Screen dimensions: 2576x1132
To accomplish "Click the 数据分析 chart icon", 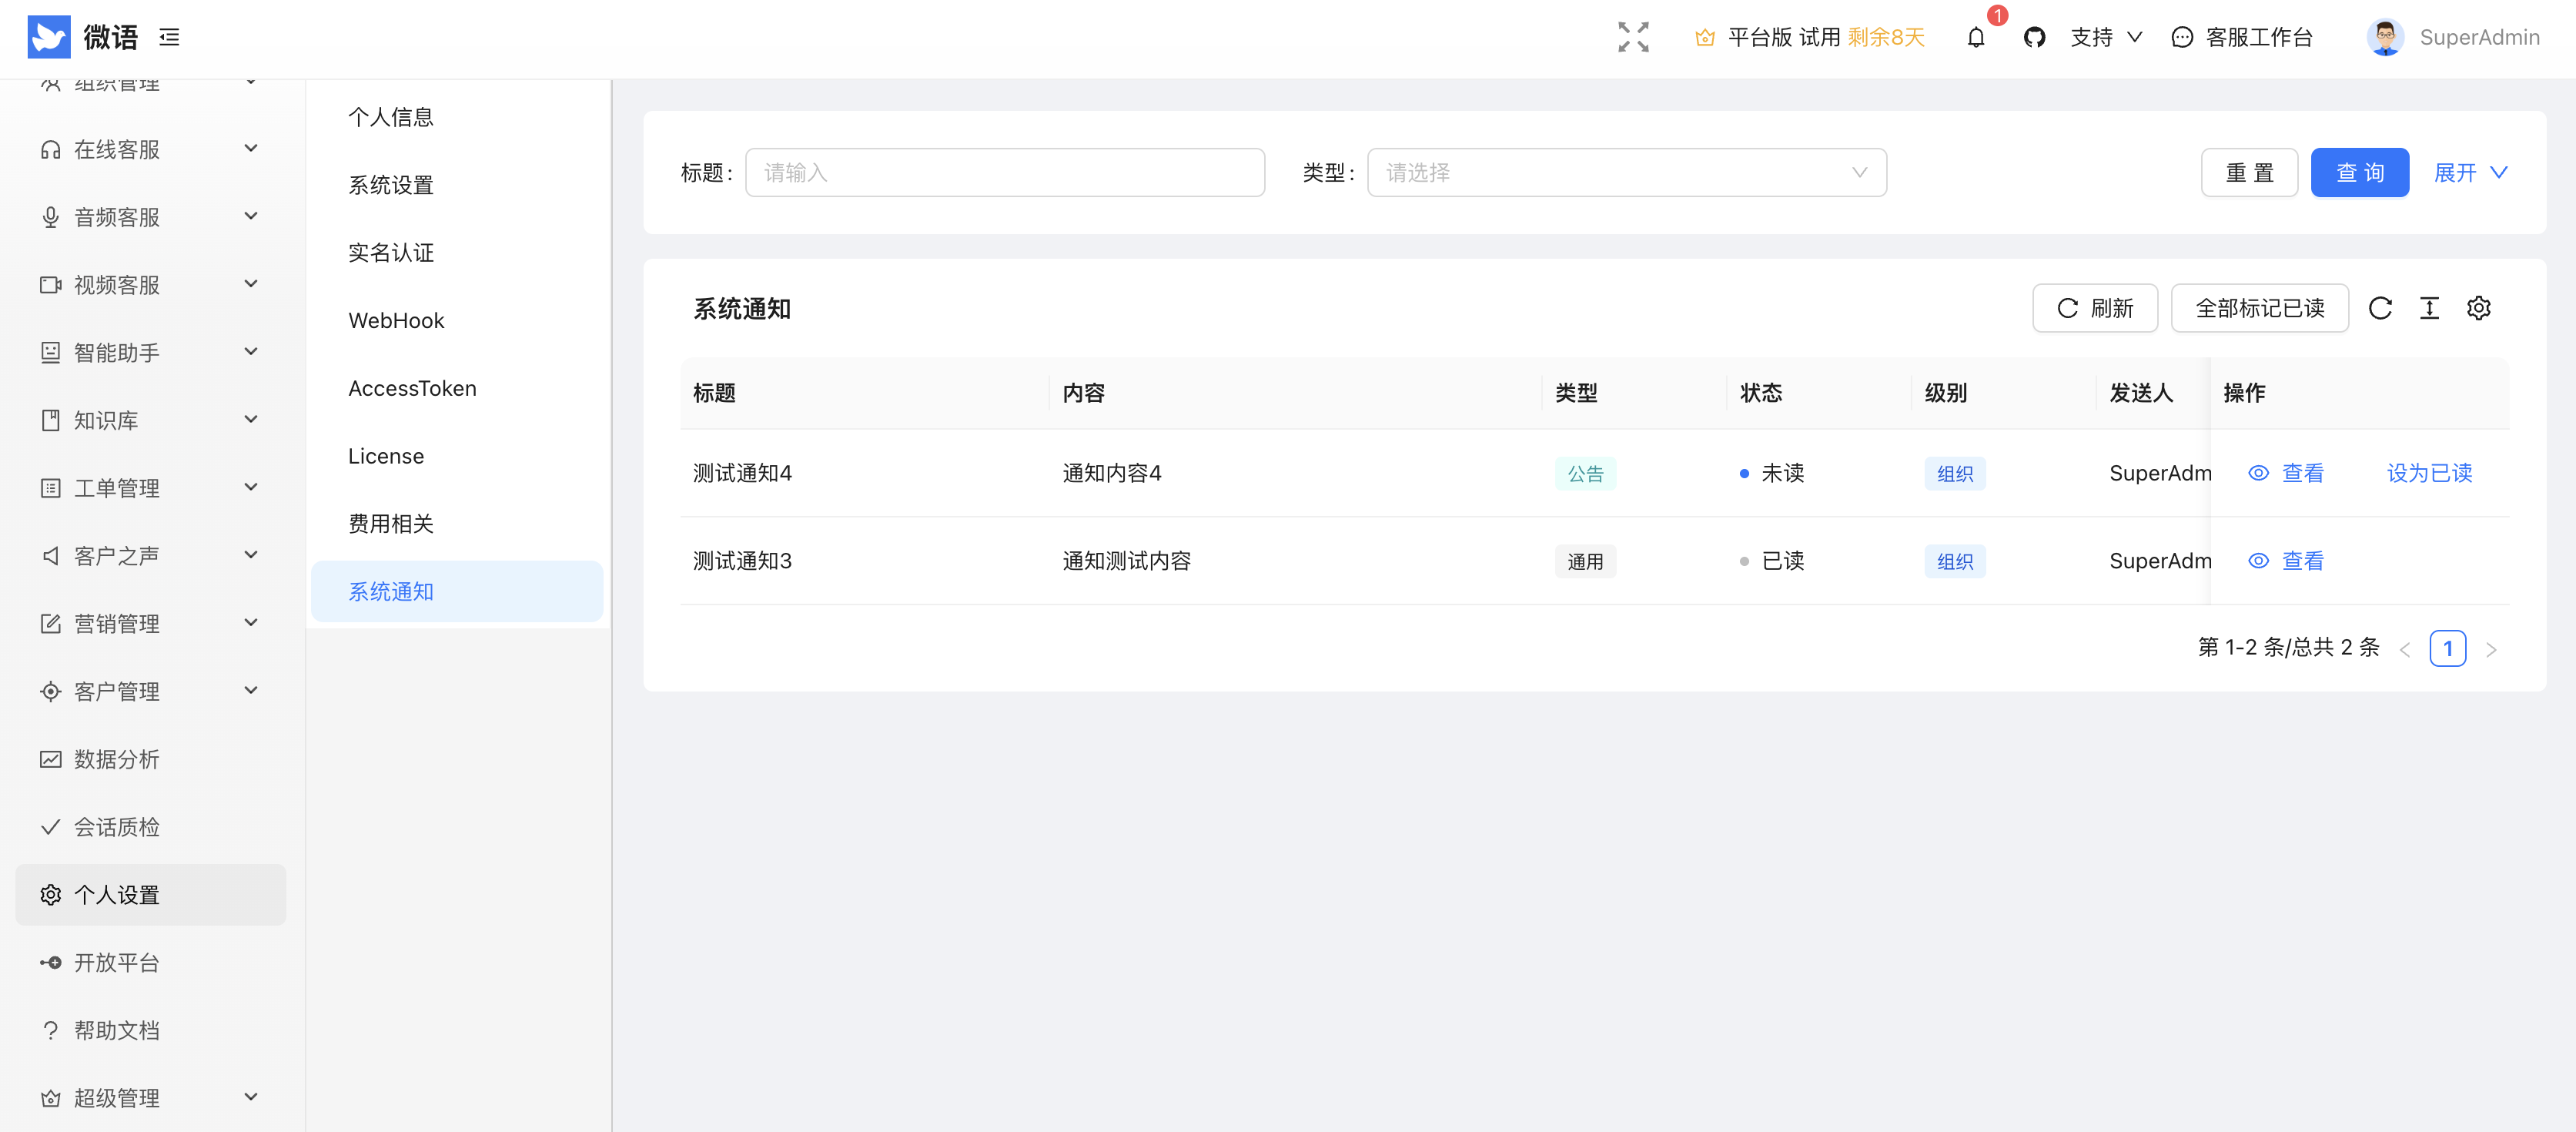I will pyautogui.click(x=50, y=759).
